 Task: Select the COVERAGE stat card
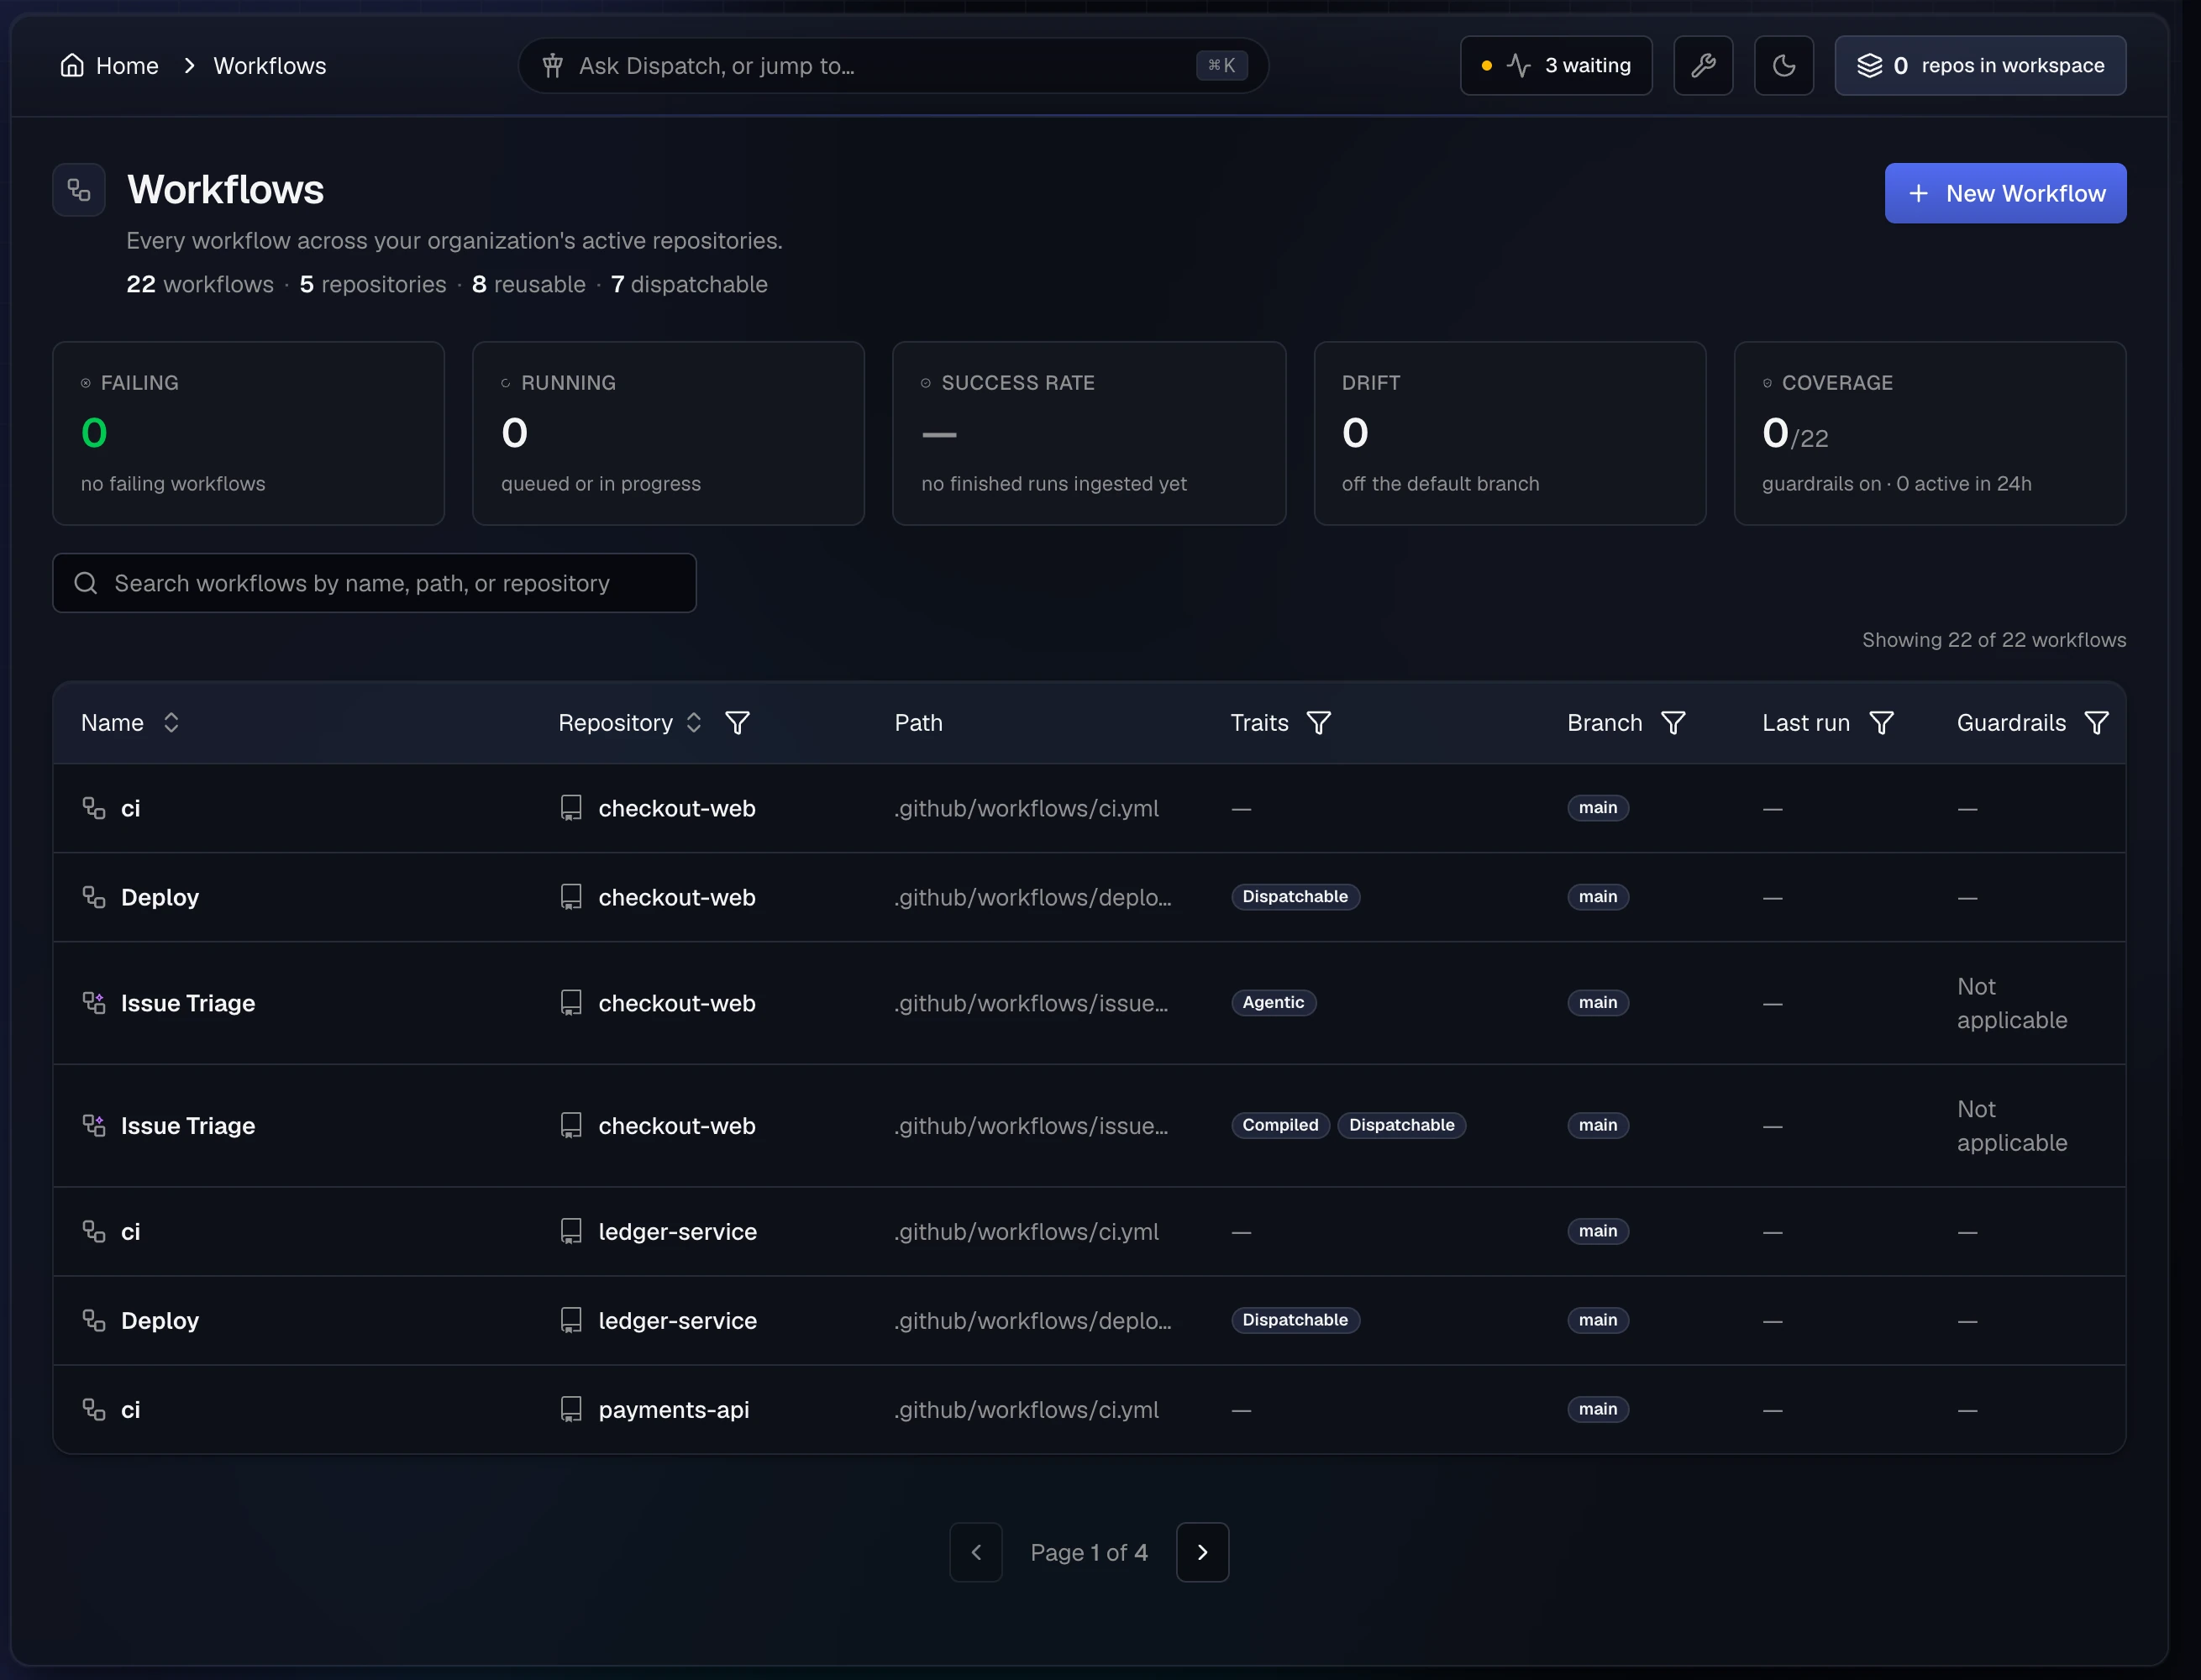(1929, 433)
